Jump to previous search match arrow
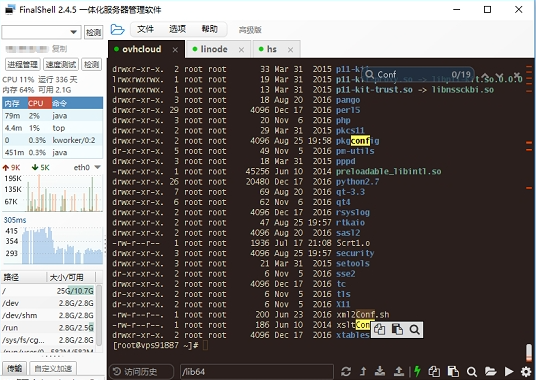 click(485, 75)
